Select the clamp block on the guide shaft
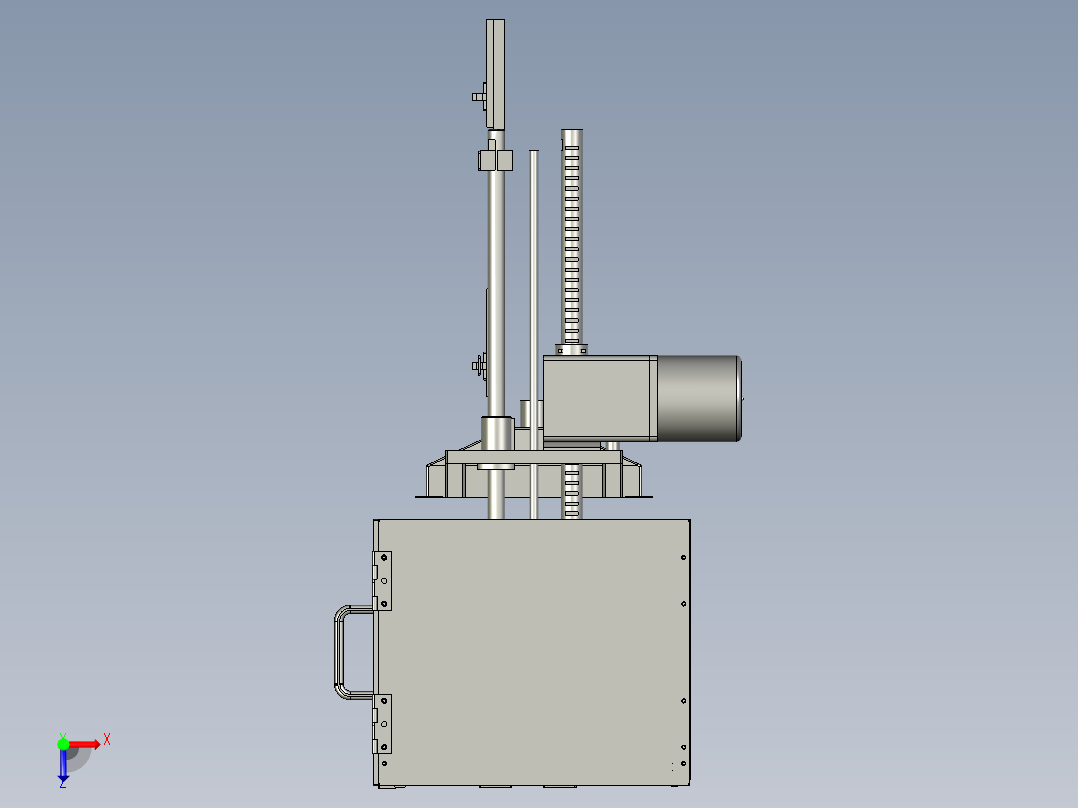Viewport: 1078px width, 808px height. [495, 160]
